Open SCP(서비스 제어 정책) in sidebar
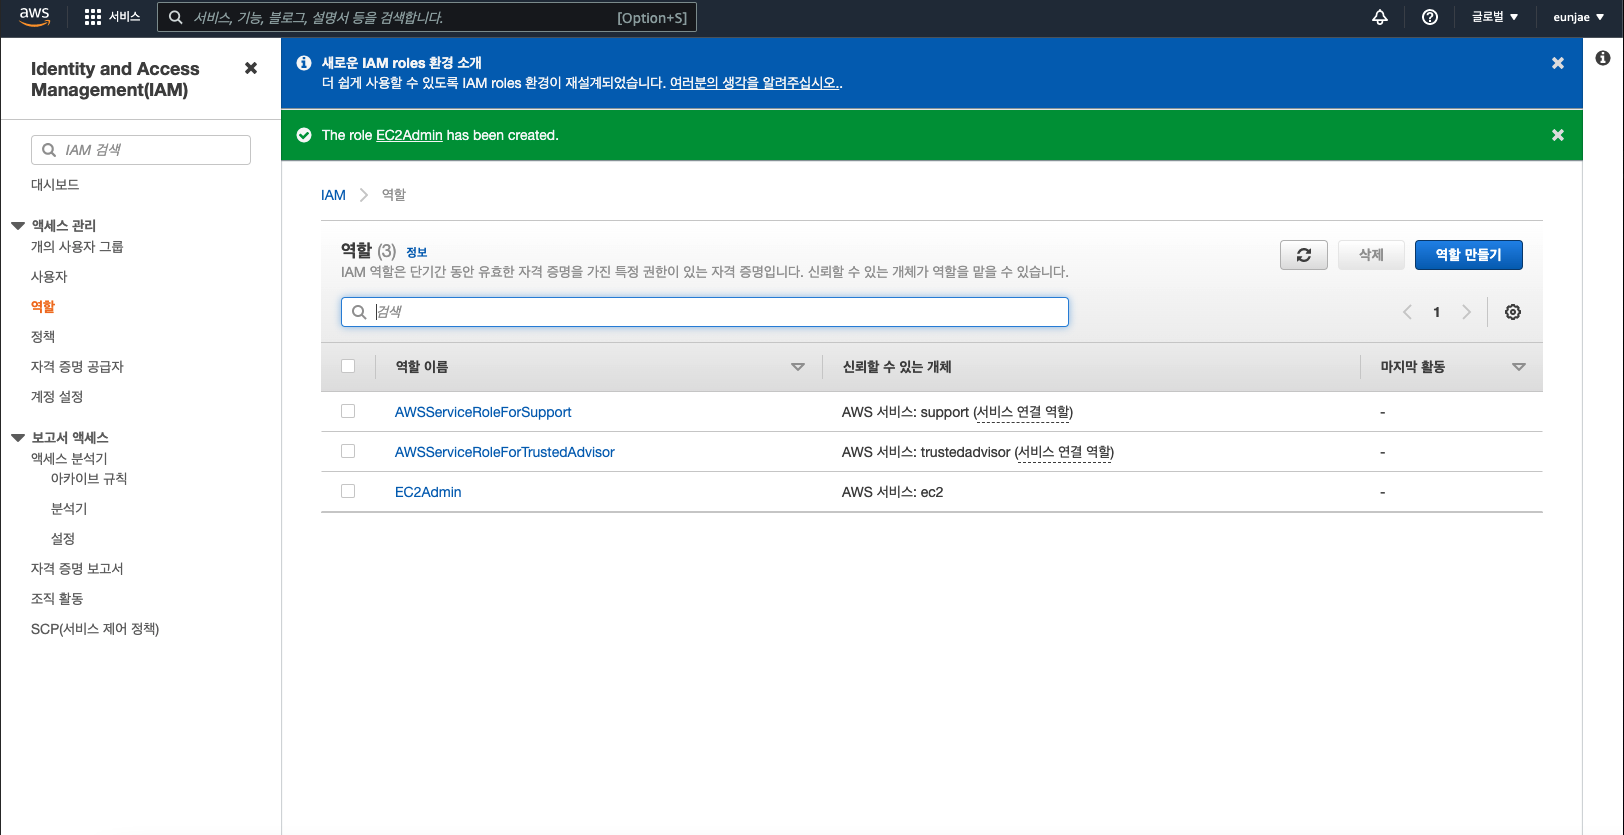 click(95, 629)
